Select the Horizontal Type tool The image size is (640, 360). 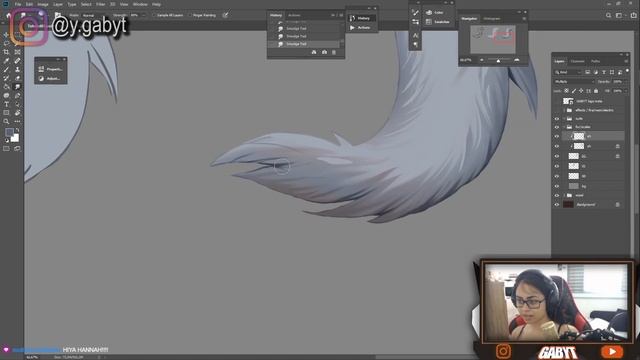click(x=6, y=104)
